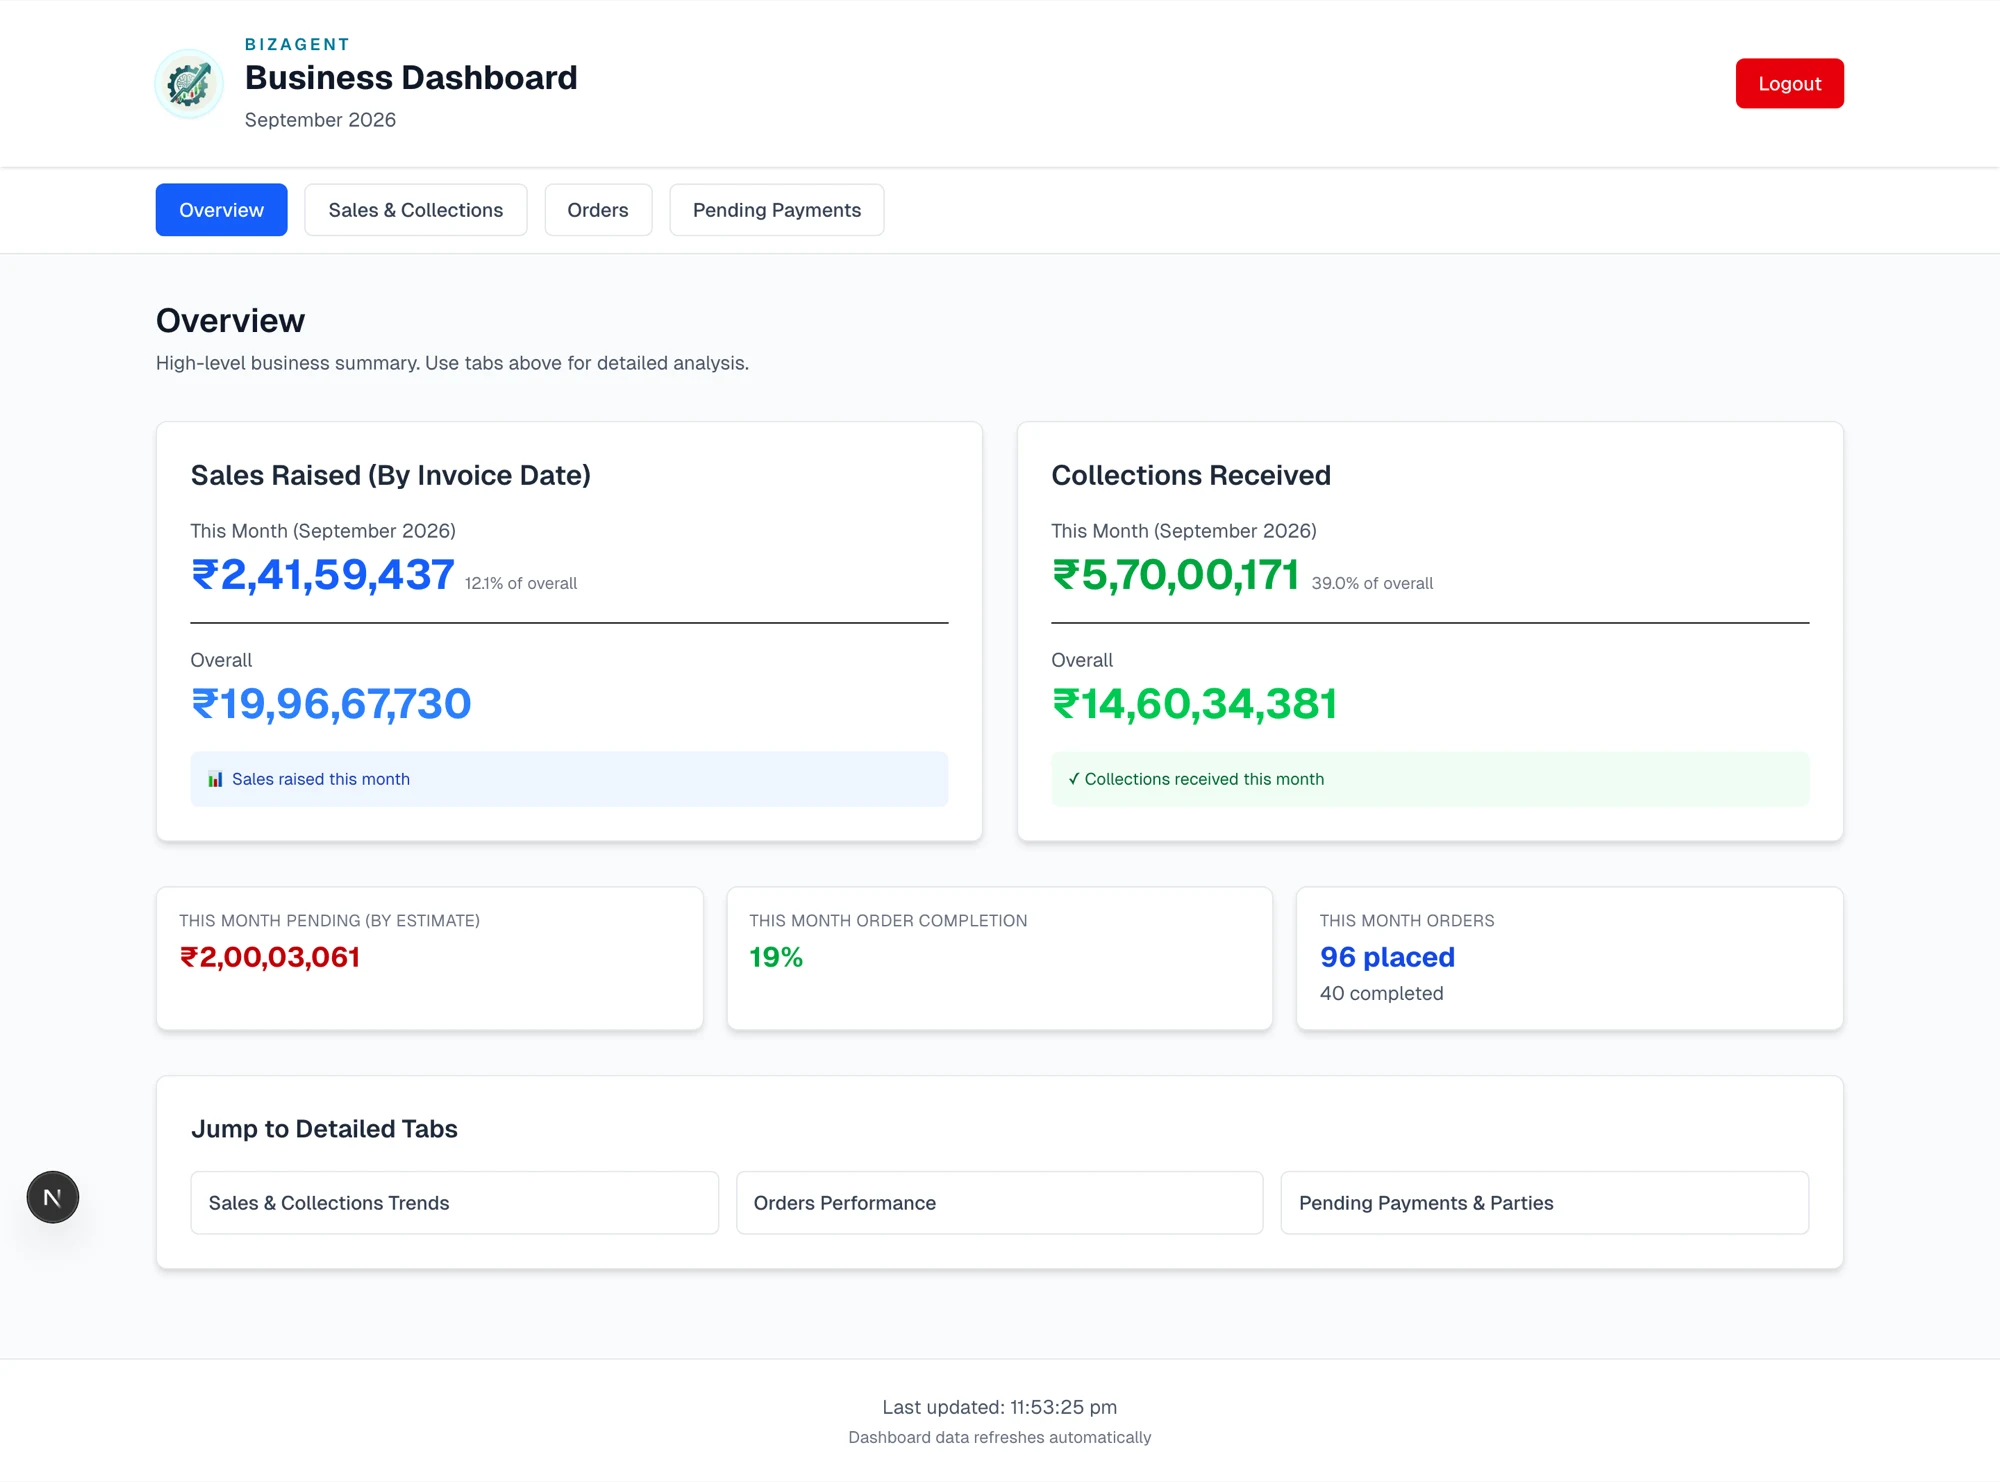
Task: Select the ₹14,60,34,381 overall collections figure
Action: tap(1194, 704)
